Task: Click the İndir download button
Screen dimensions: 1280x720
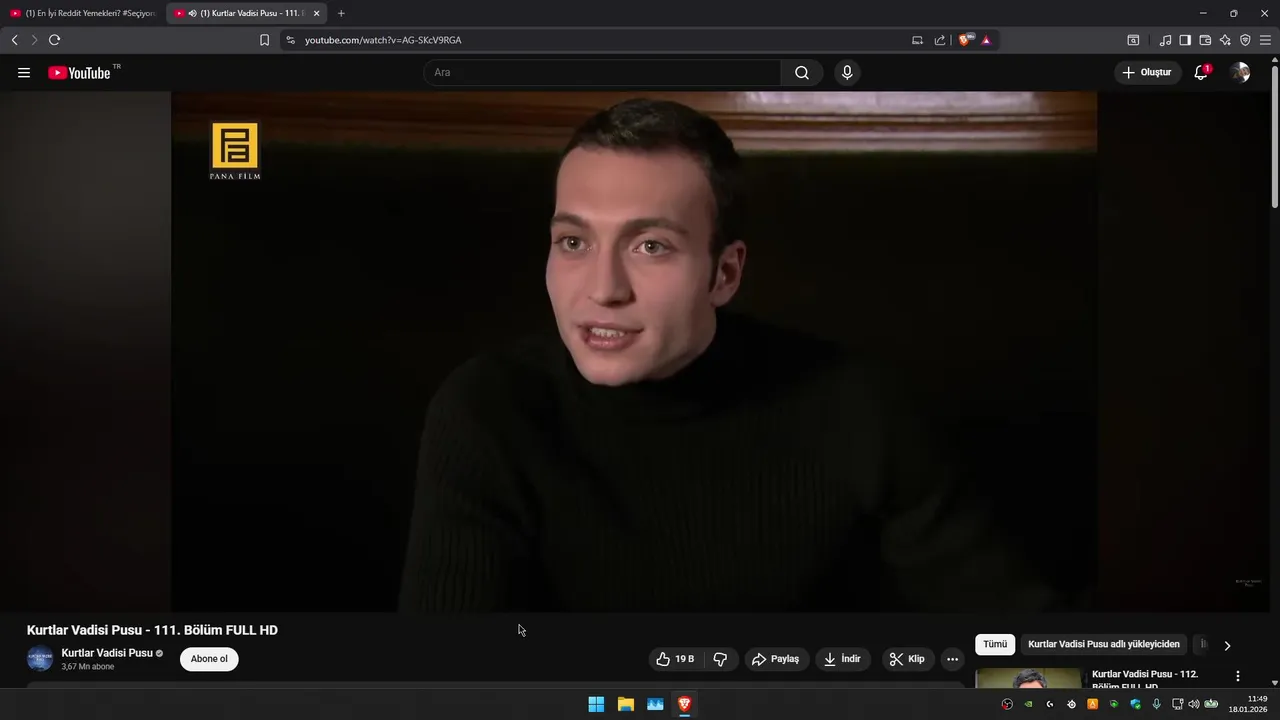Action: click(x=842, y=659)
